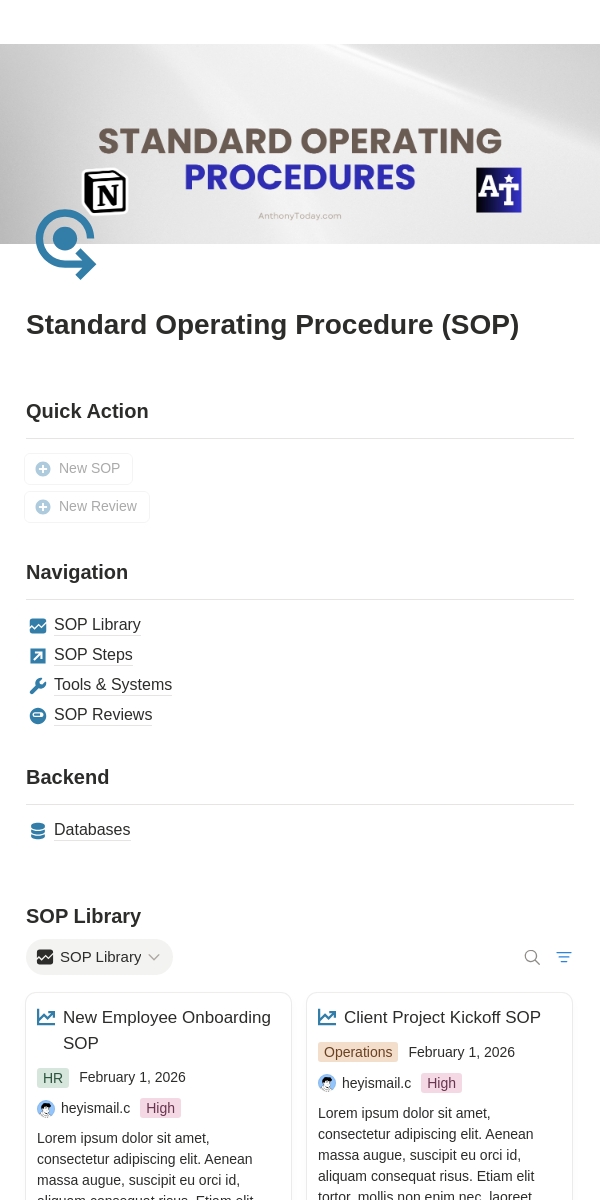
Task: Click the New Review button
Action: pos(87,507)
